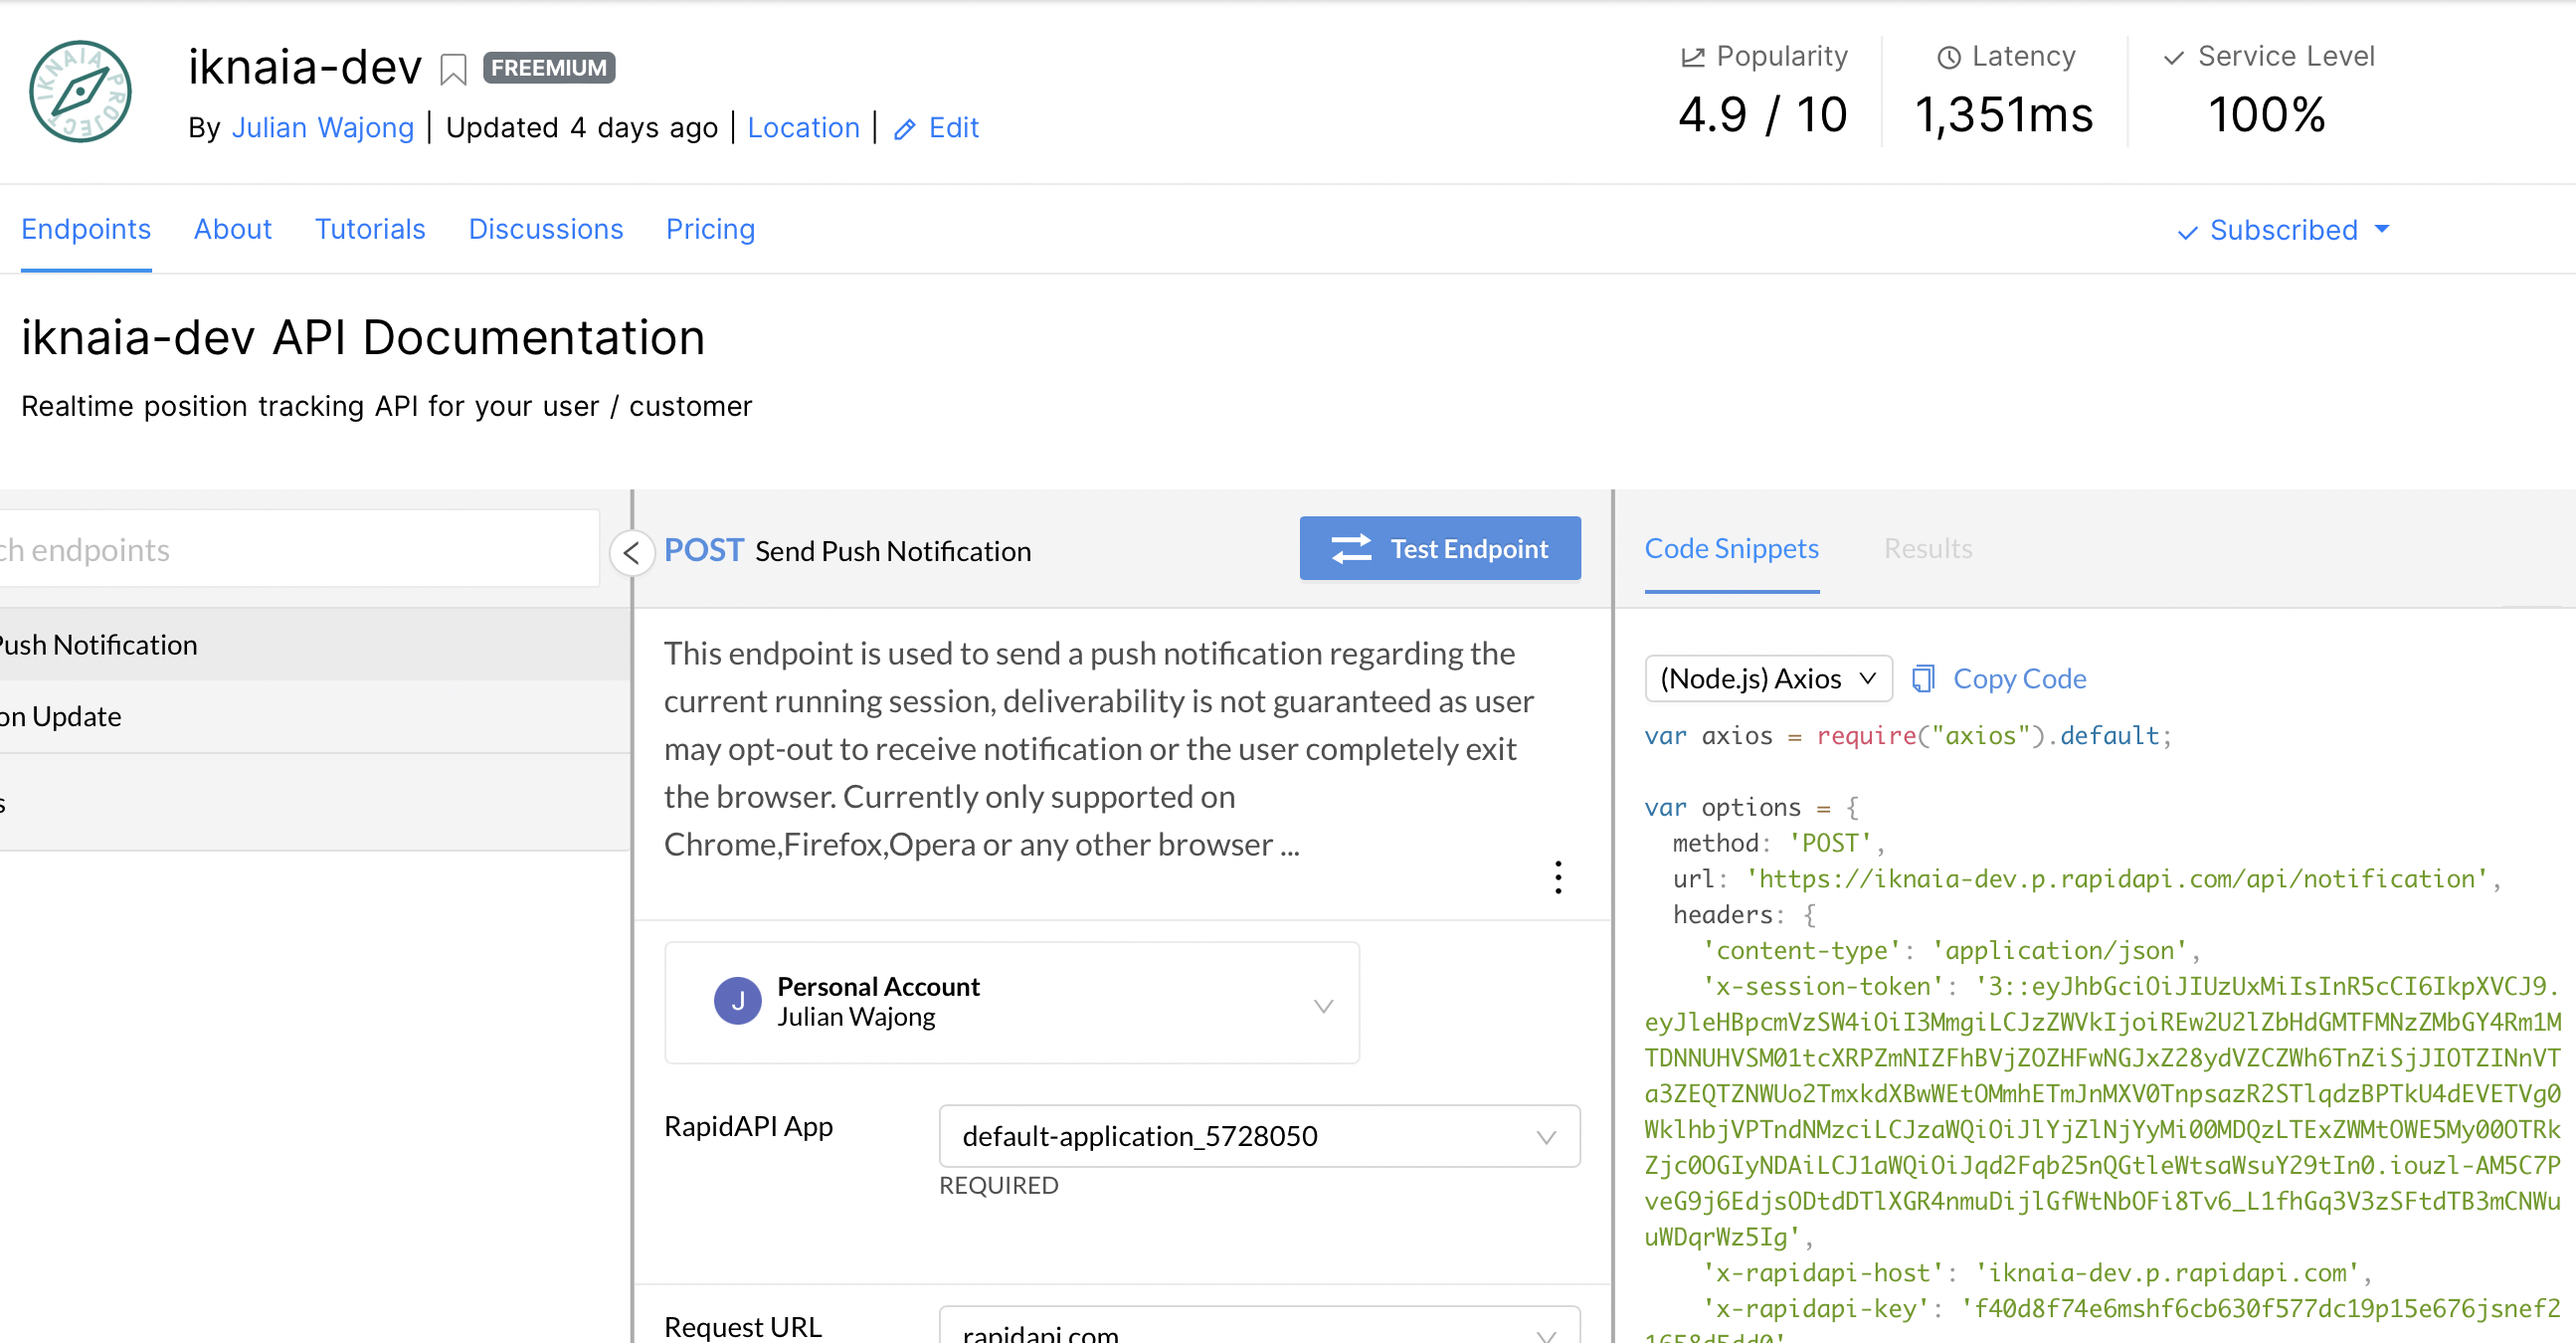This screenshot has width=2576, height=1343.
Task: Click the 'content-type' header key
Action: click(x=1803, y=951)
